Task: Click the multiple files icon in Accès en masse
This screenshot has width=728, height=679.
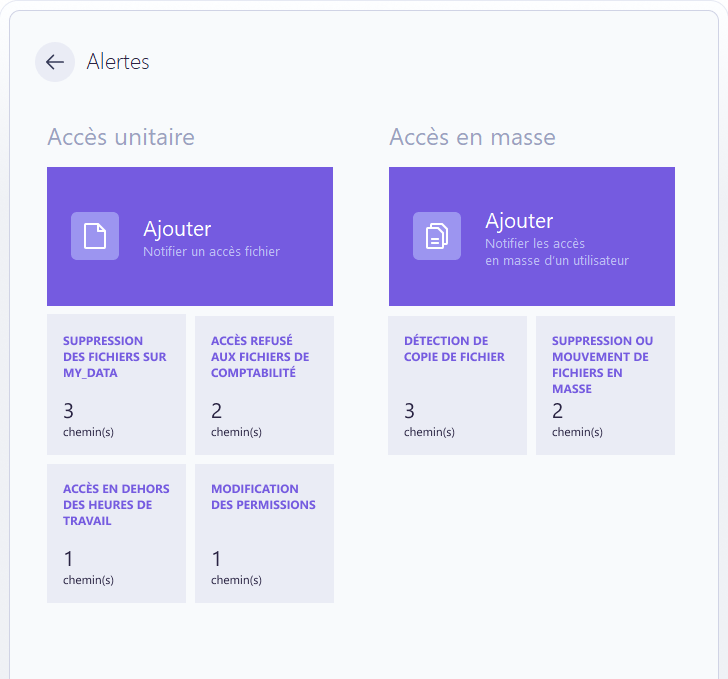Action: point(437,236)
